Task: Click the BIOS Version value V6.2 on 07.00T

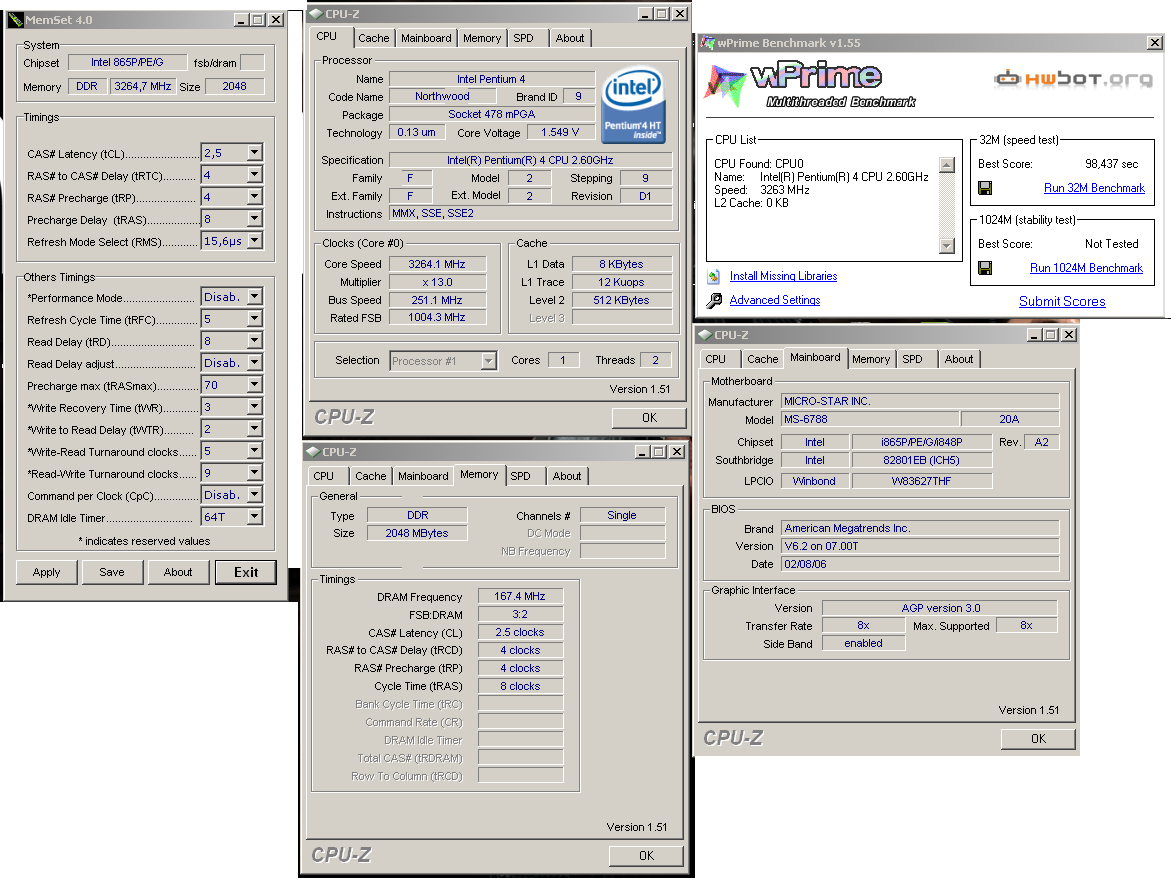Action: [x=920, y=547]
